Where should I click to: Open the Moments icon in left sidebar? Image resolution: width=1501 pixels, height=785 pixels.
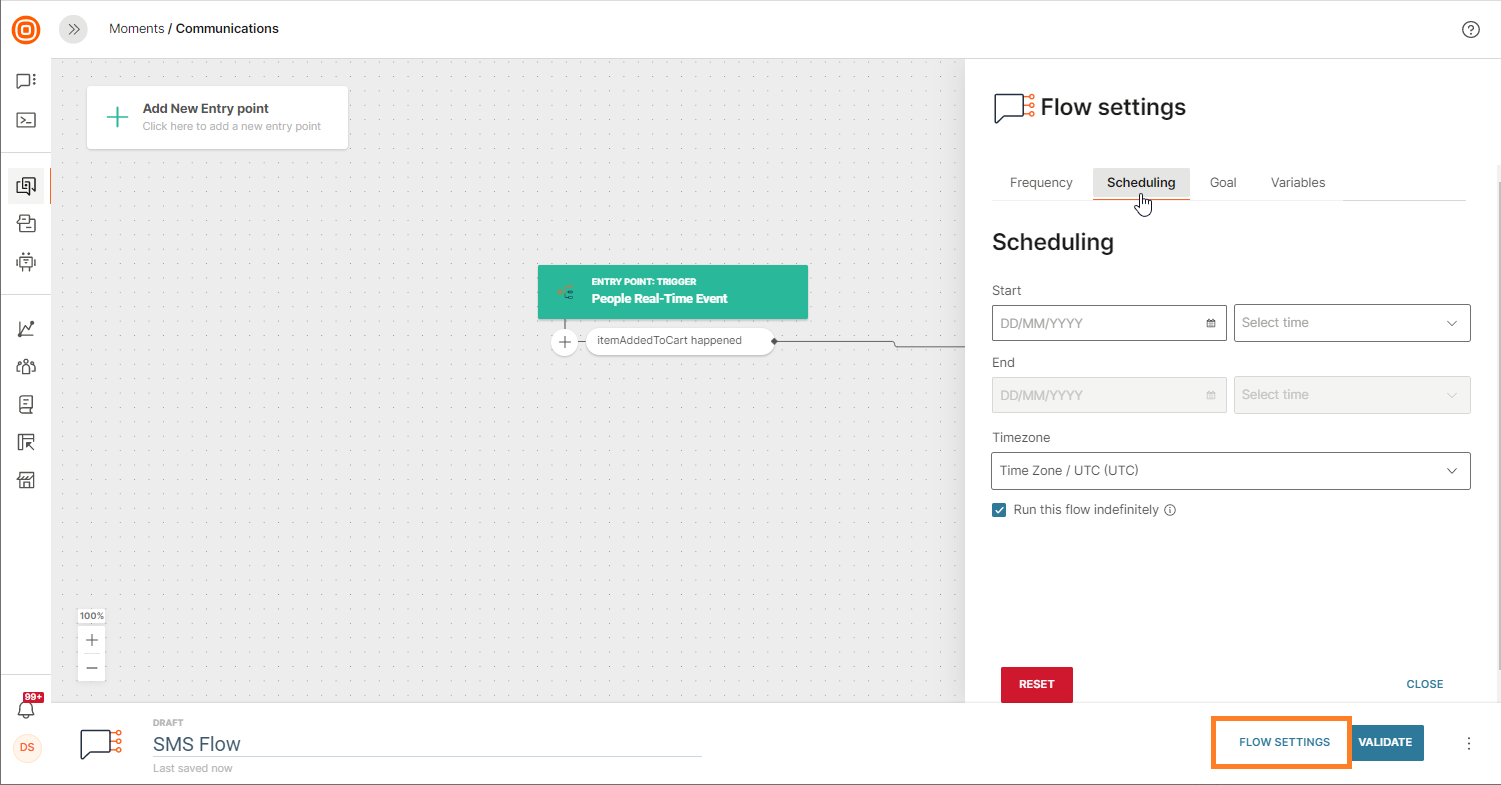[x=26, y=186]
